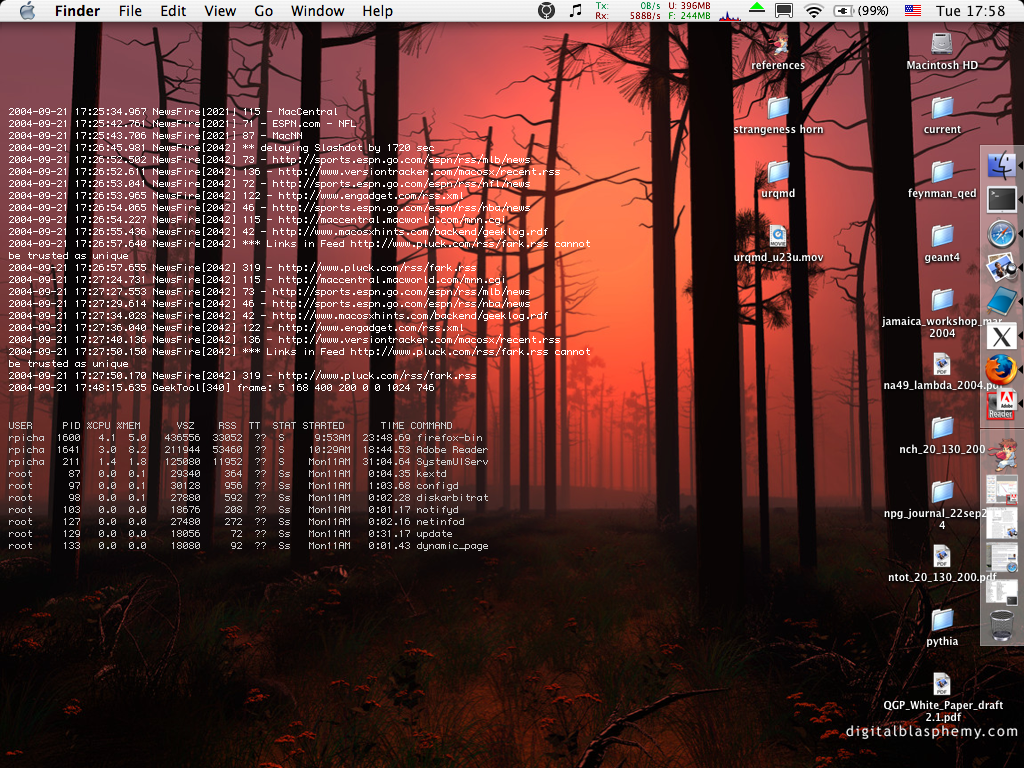Select the urqmd_u23u.mov movie file
The width and height of the screenshot is (1024, 768).
pos(778,236)
